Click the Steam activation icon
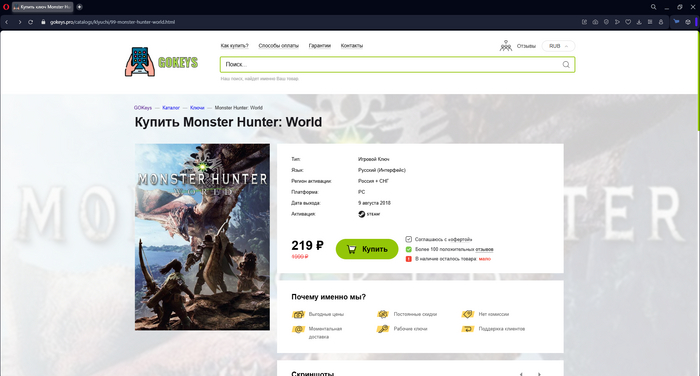 (362, 214)
